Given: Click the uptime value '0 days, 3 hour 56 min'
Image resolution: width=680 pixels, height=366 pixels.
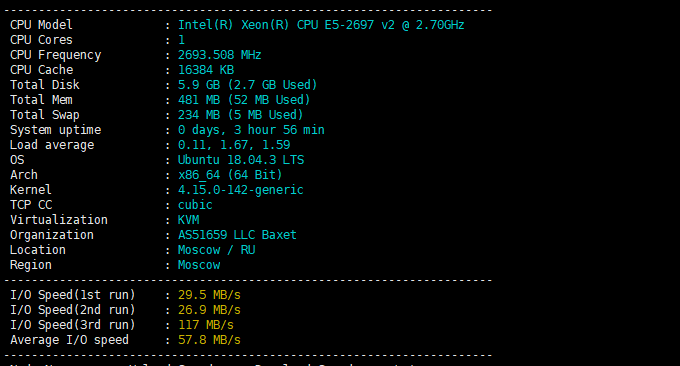Looking at the screenshot, I should point(251,130).
